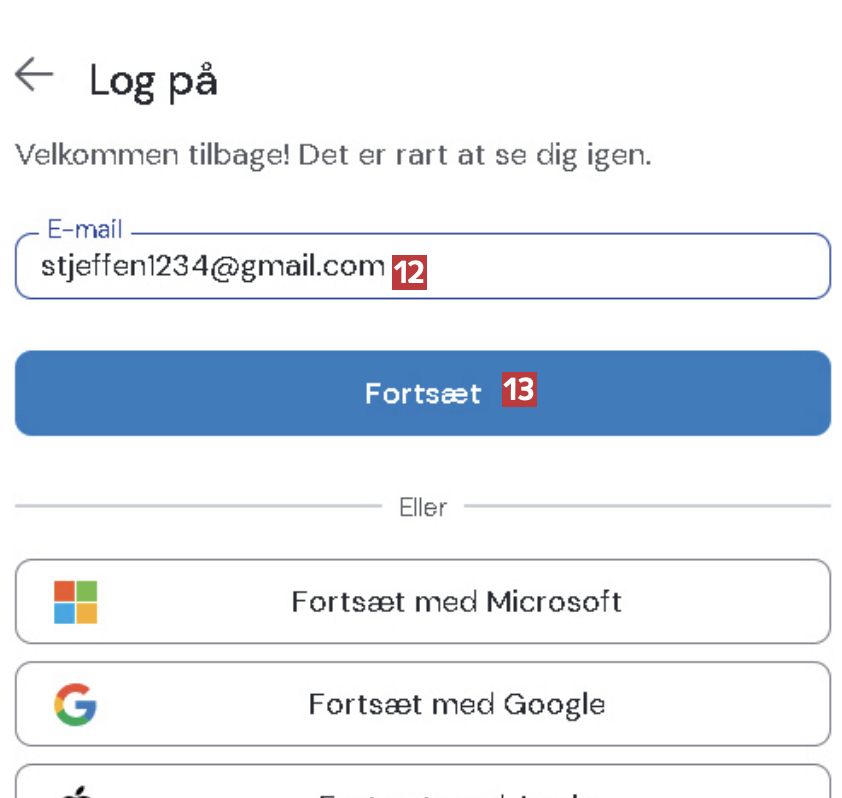842x798 pixels.
Task: Choose the Fortsæt med Microsoft button
Action: coord(456,602)
